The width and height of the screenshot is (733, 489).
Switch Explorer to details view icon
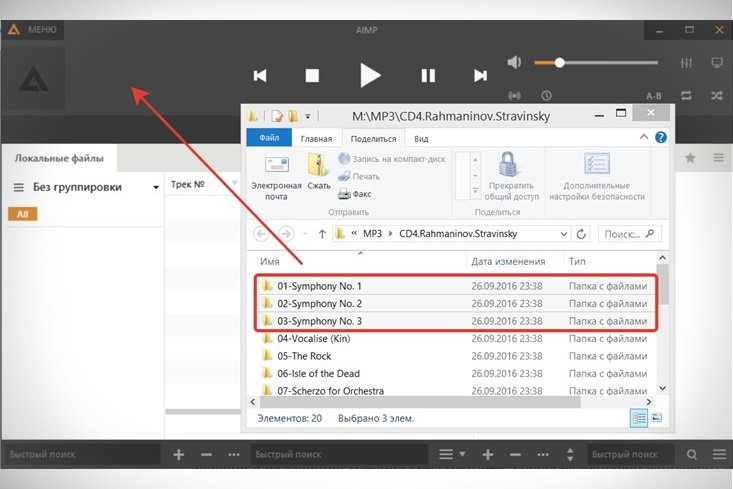[639, 418]
